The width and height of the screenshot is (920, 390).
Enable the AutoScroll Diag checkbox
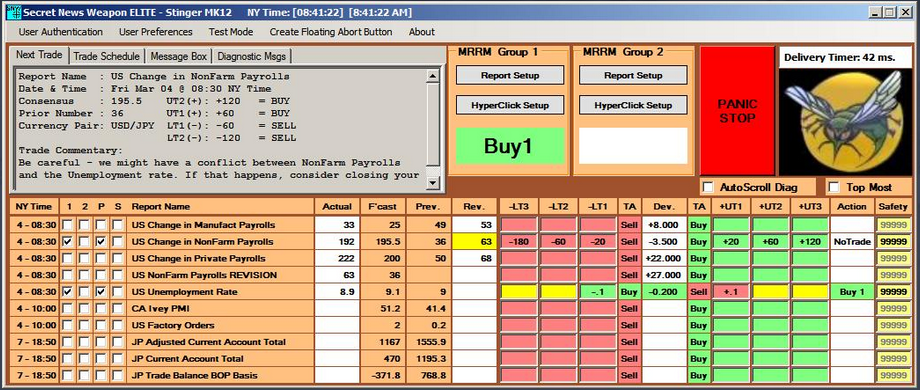click(709, 187)
